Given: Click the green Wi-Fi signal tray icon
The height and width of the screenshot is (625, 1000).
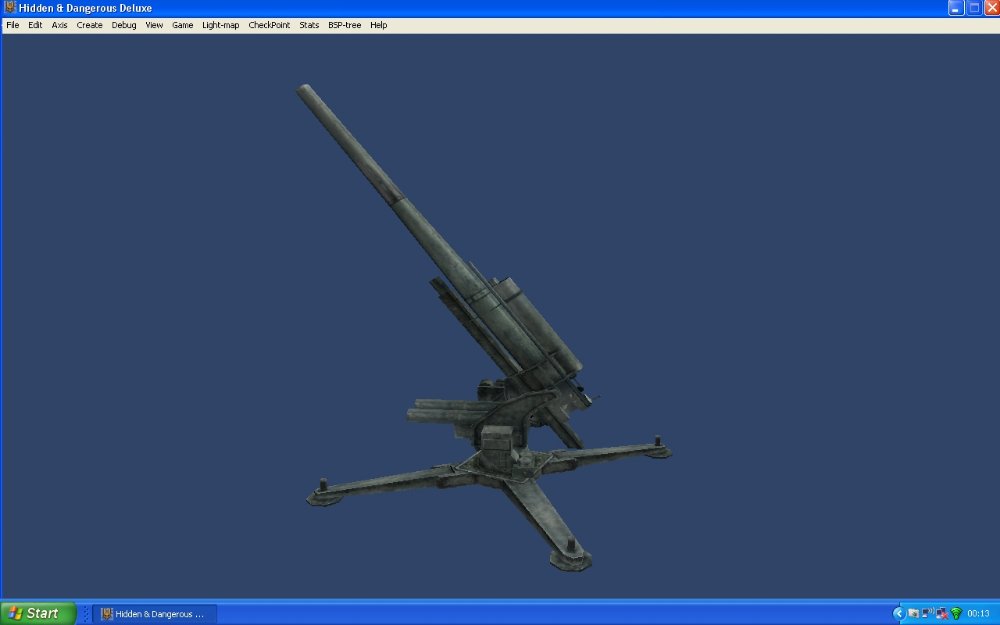Looking at the screenshot, I should [x=956, y=614].
